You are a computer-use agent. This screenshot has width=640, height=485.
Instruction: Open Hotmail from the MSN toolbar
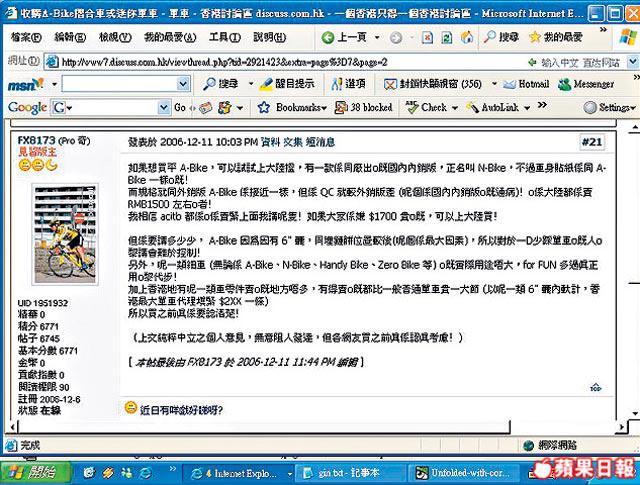point(526,84)
